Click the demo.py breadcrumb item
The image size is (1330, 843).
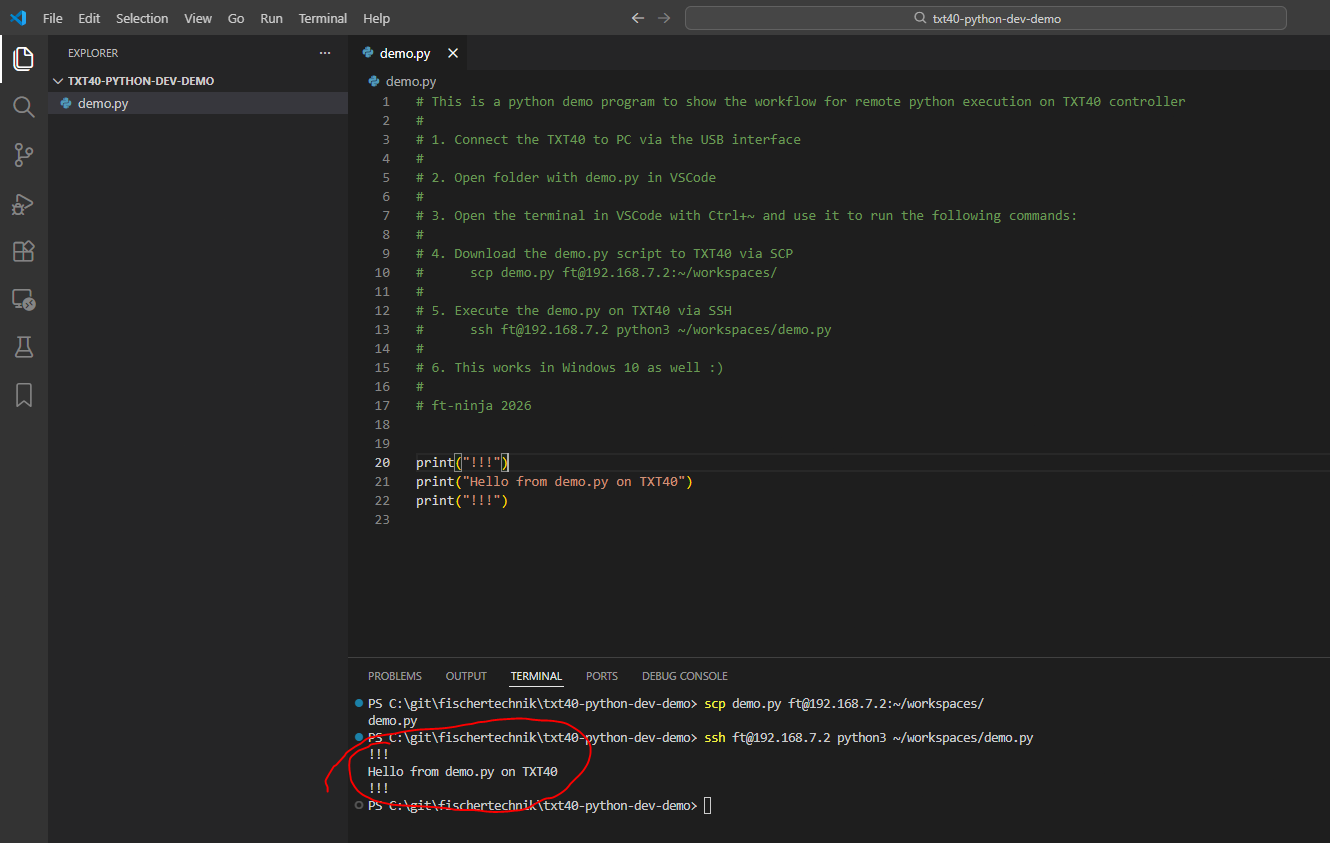coord(410,82)
